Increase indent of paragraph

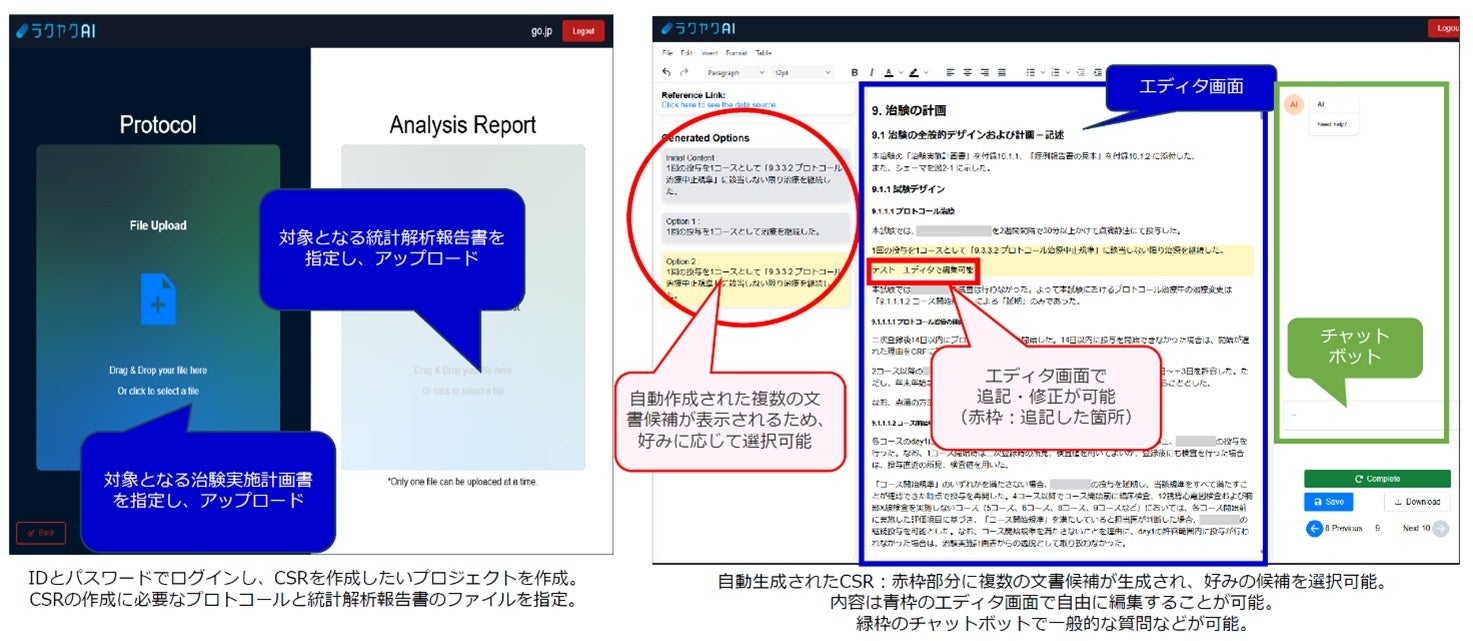click(1099, 72)
